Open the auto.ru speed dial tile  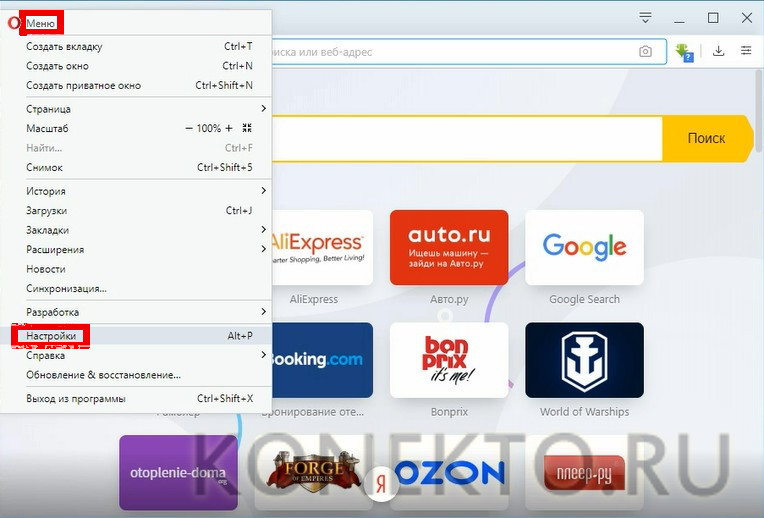pos(449,248)
